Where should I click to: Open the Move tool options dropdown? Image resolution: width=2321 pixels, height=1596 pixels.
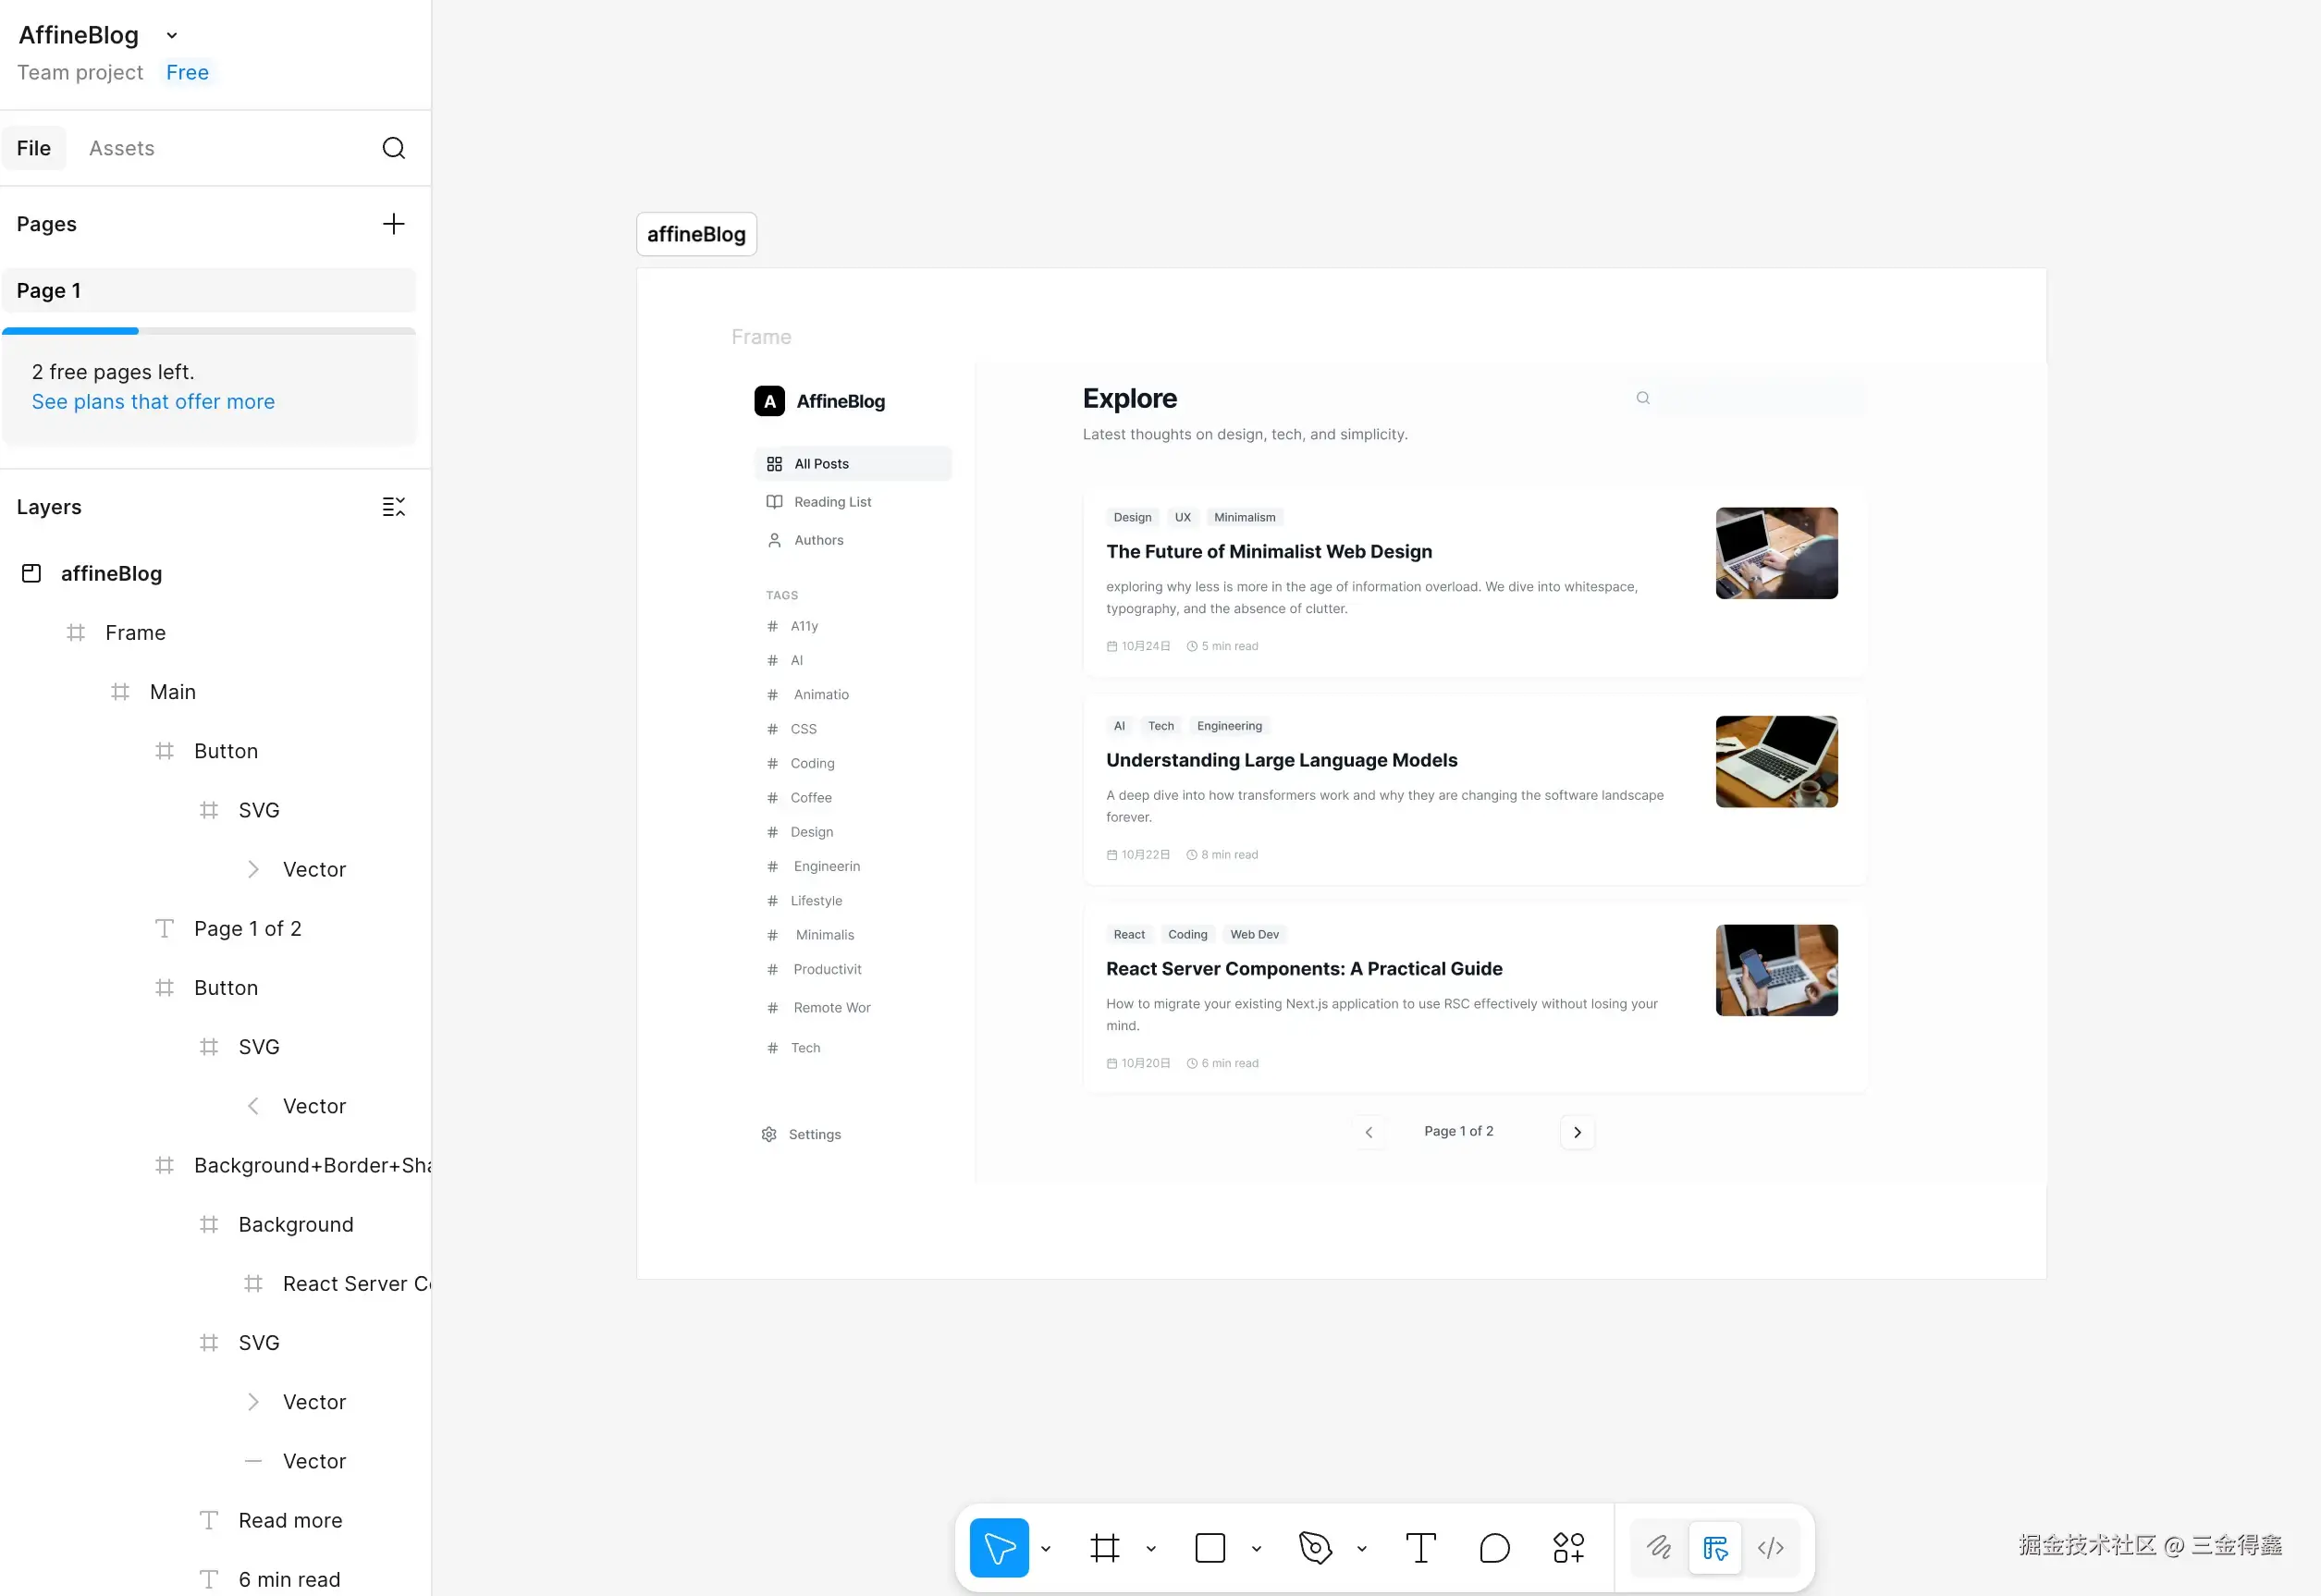1046,1548
